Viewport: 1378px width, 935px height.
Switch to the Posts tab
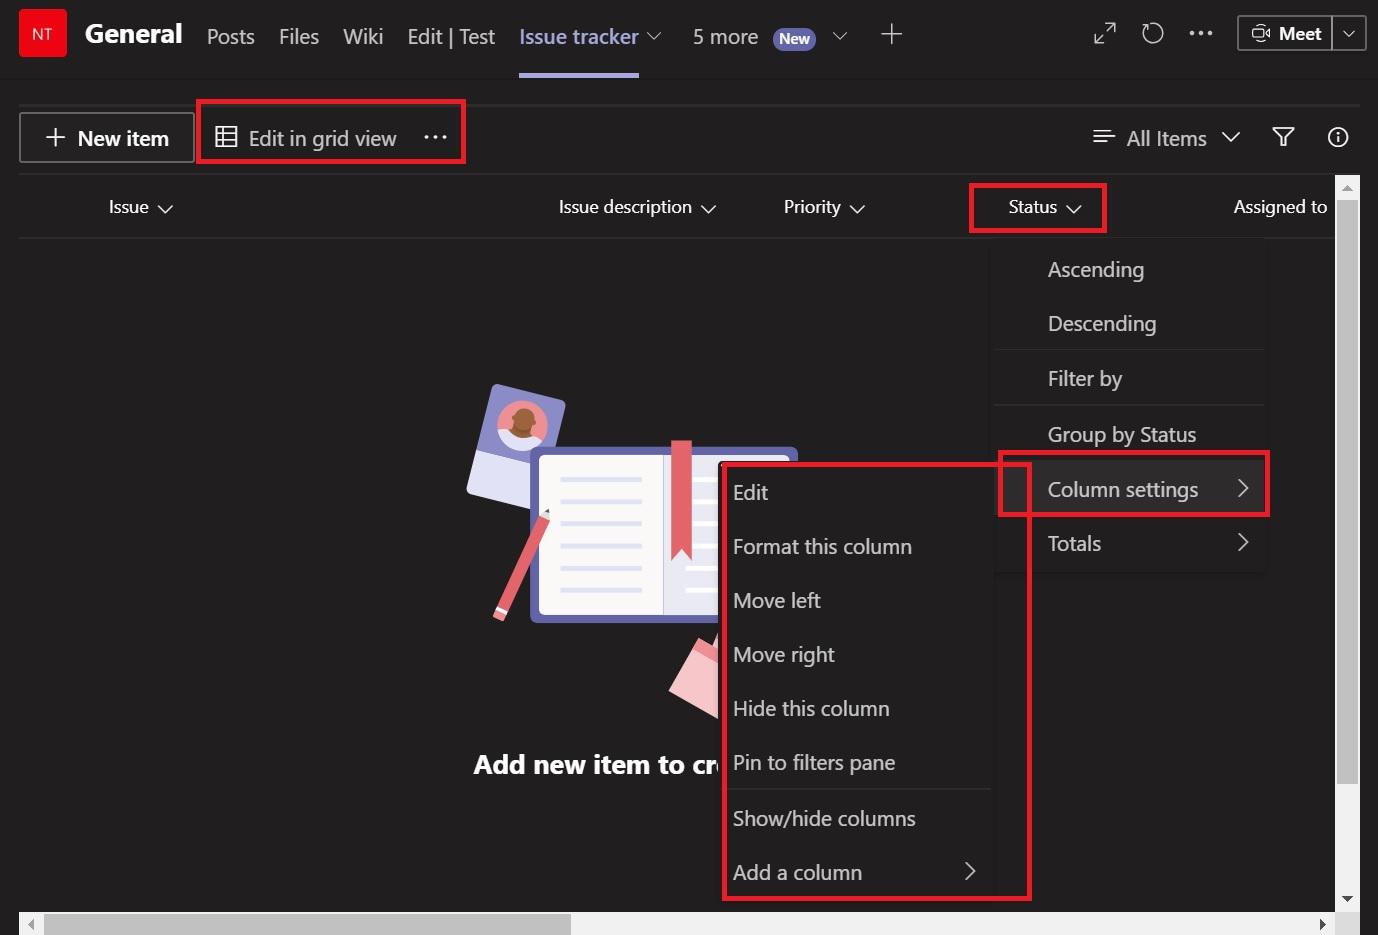click(x=231, y=37)
